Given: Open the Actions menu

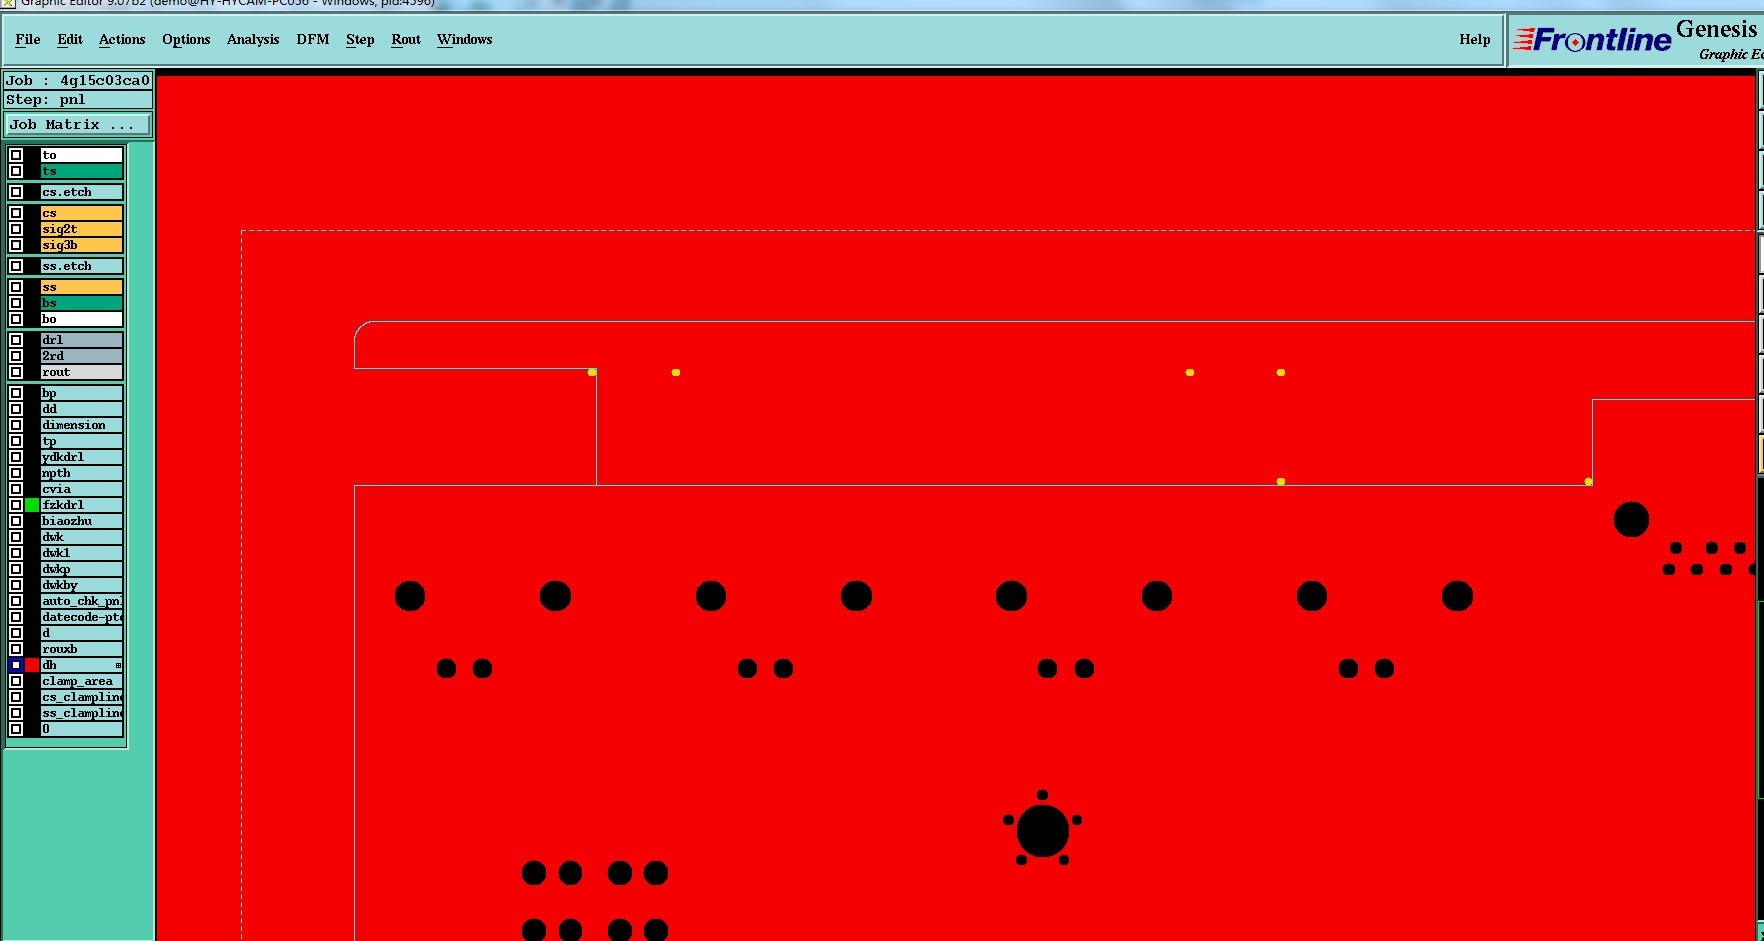Looking at the screenshot, I should click(x=122, y=39).
